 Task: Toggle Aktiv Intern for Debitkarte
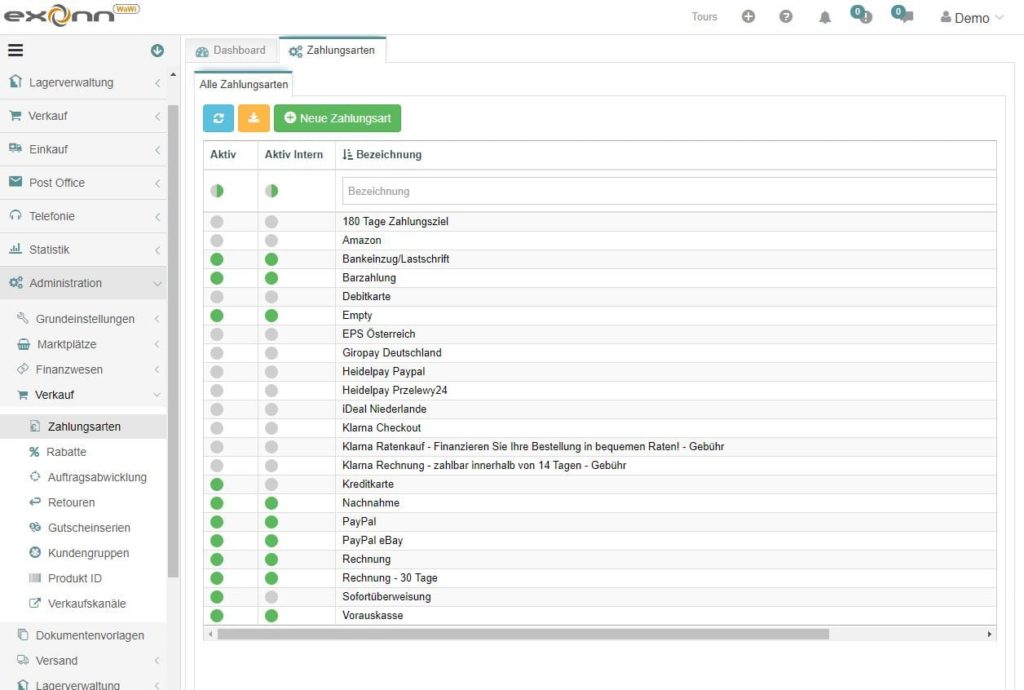tap(272, 296)
